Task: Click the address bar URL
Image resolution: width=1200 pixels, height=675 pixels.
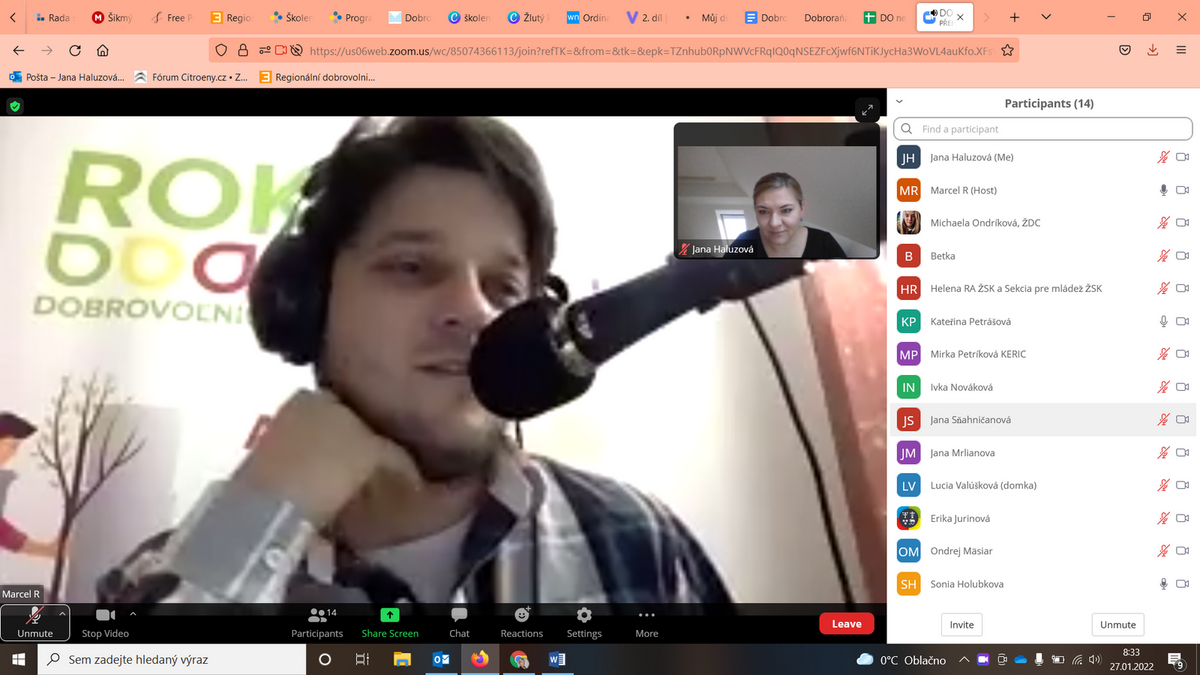Action: tap(650, 50)
